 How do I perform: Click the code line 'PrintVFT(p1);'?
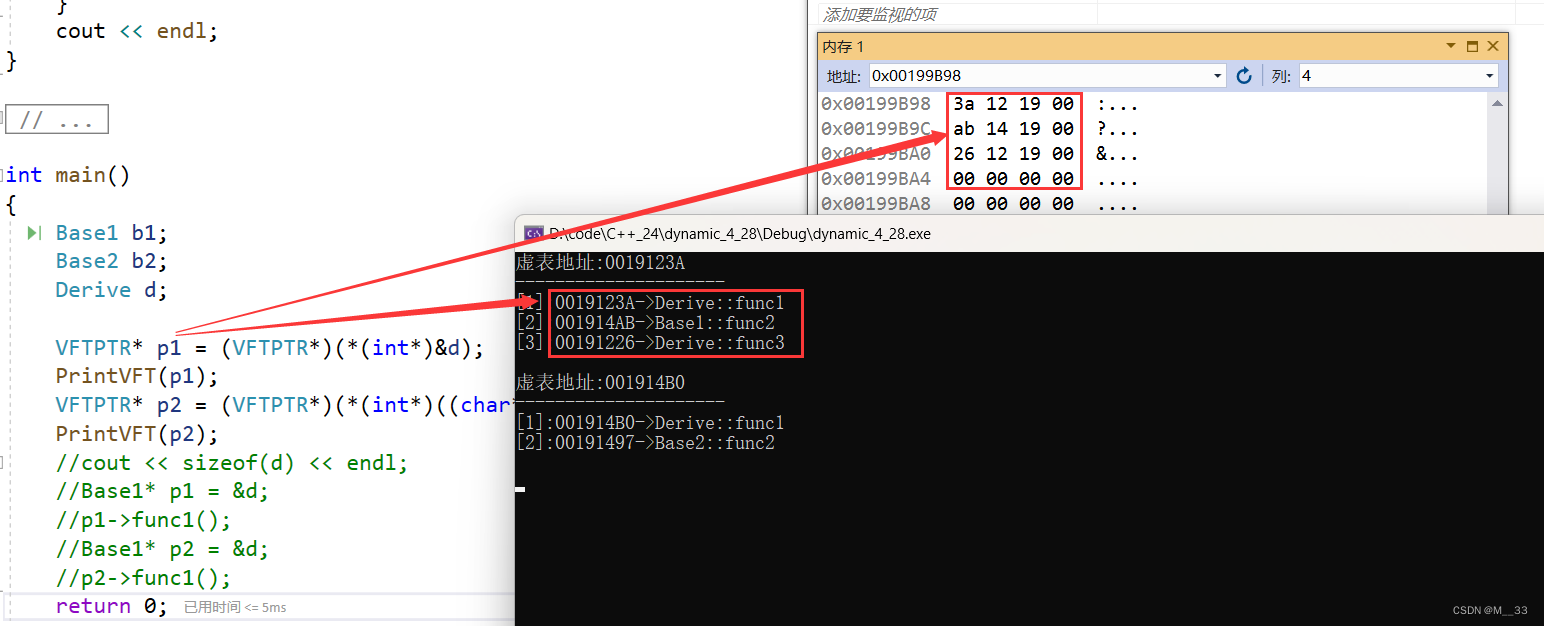click(137, 377)
